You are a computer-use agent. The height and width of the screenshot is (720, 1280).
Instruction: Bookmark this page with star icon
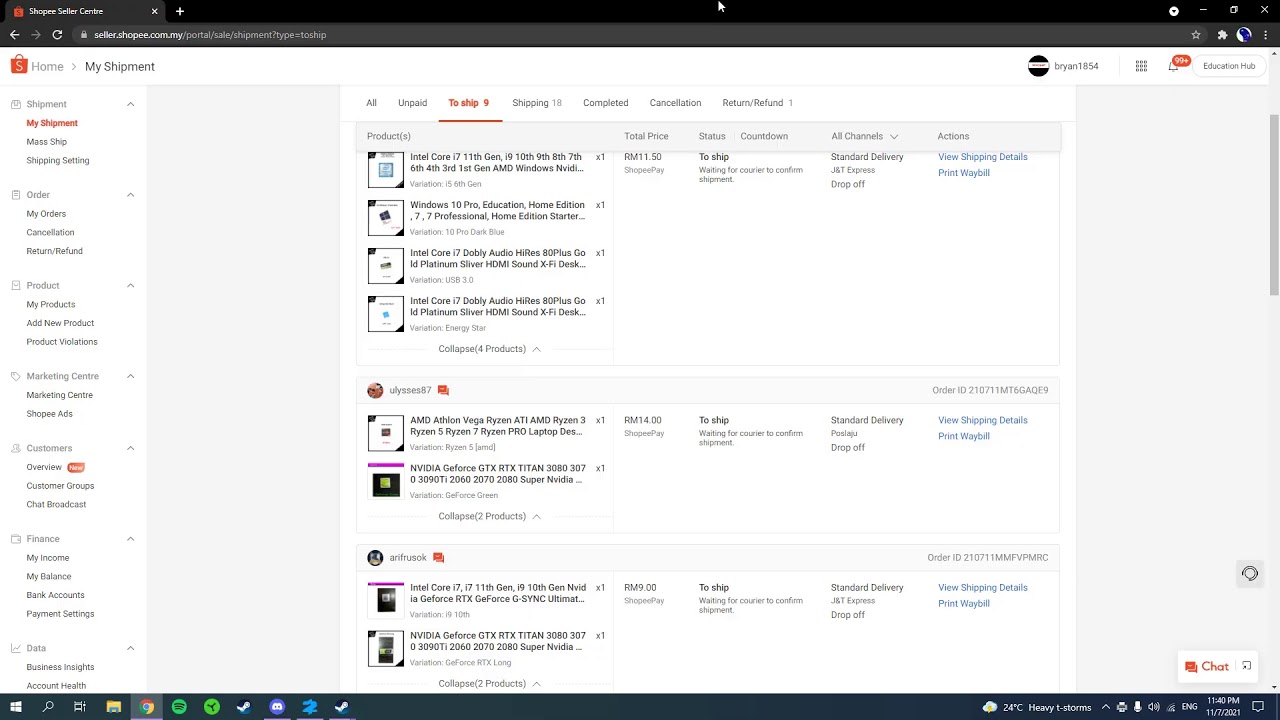click(1196, 35)
